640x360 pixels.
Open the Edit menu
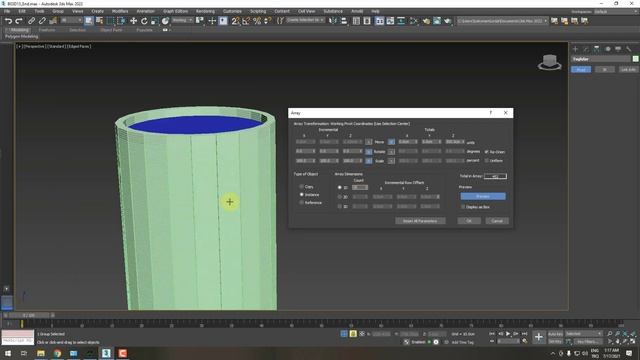coord(22,11)
